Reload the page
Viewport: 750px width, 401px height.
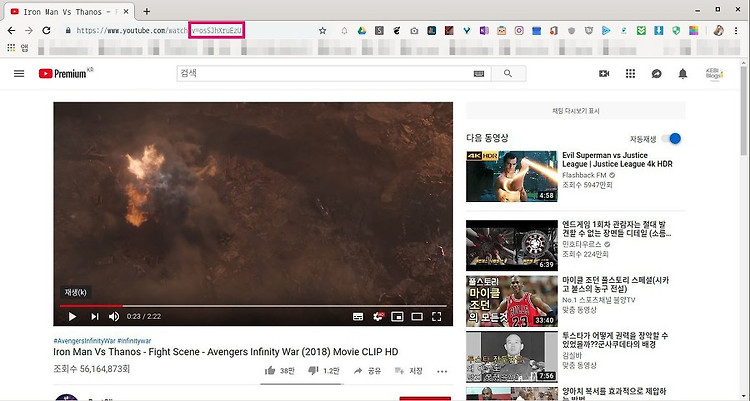pyautogui.click(x=46, y=31)
